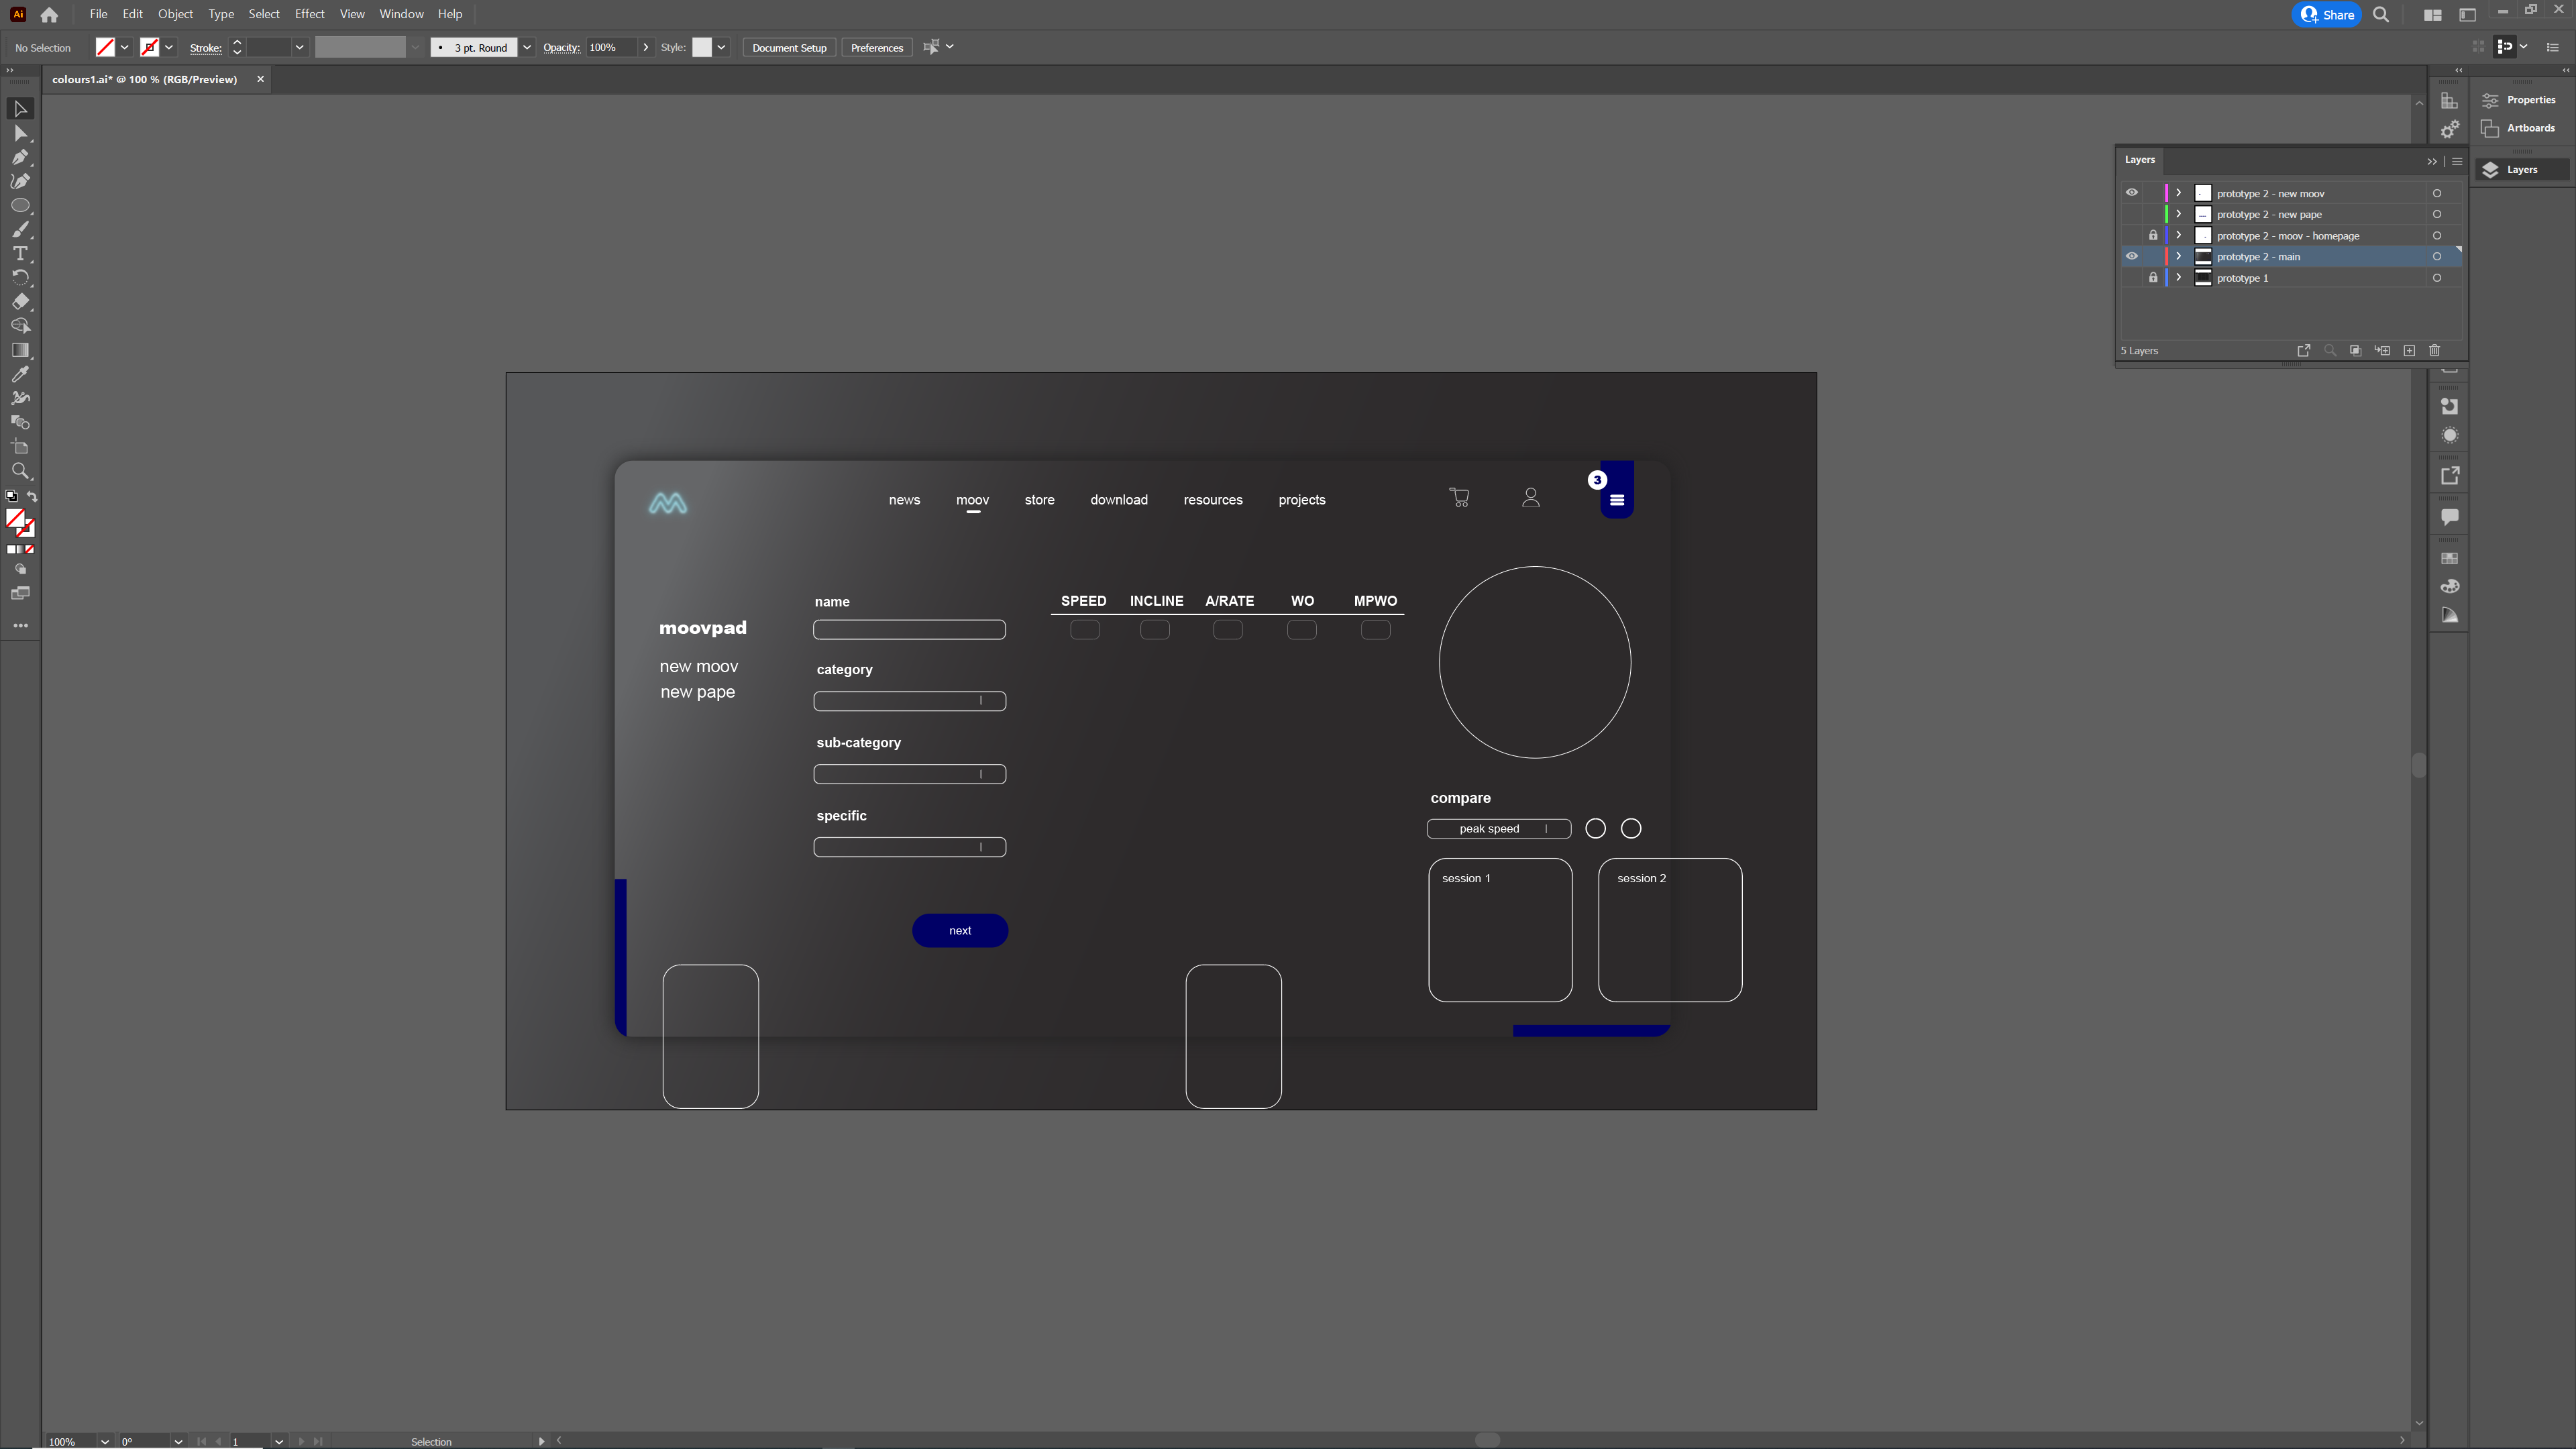Expand prototype 2 - moov - homepage layer
Screen dimensions: 2576x1449
2179,236
